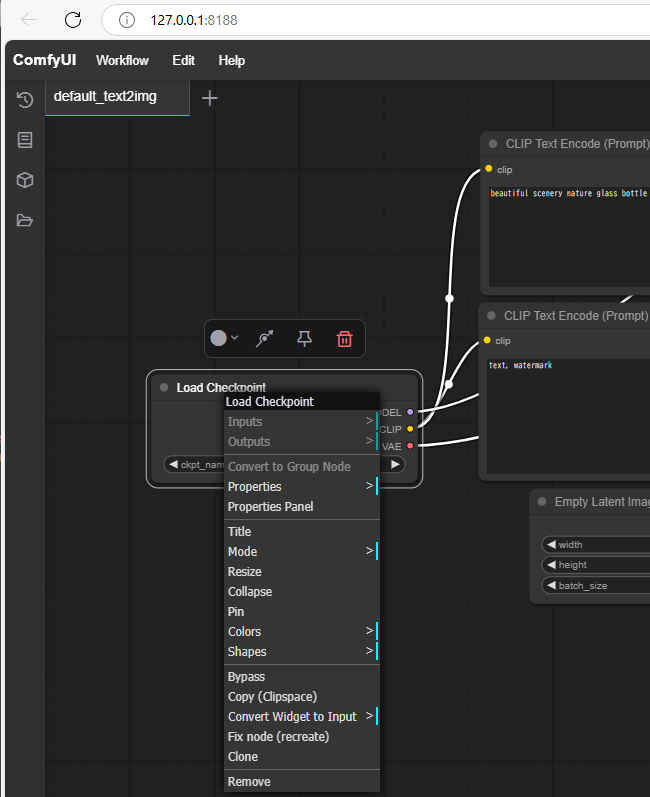Click the bypass icon in node toolbar
Viewport: 650px width, 797px height.
(x=265, y=339)
